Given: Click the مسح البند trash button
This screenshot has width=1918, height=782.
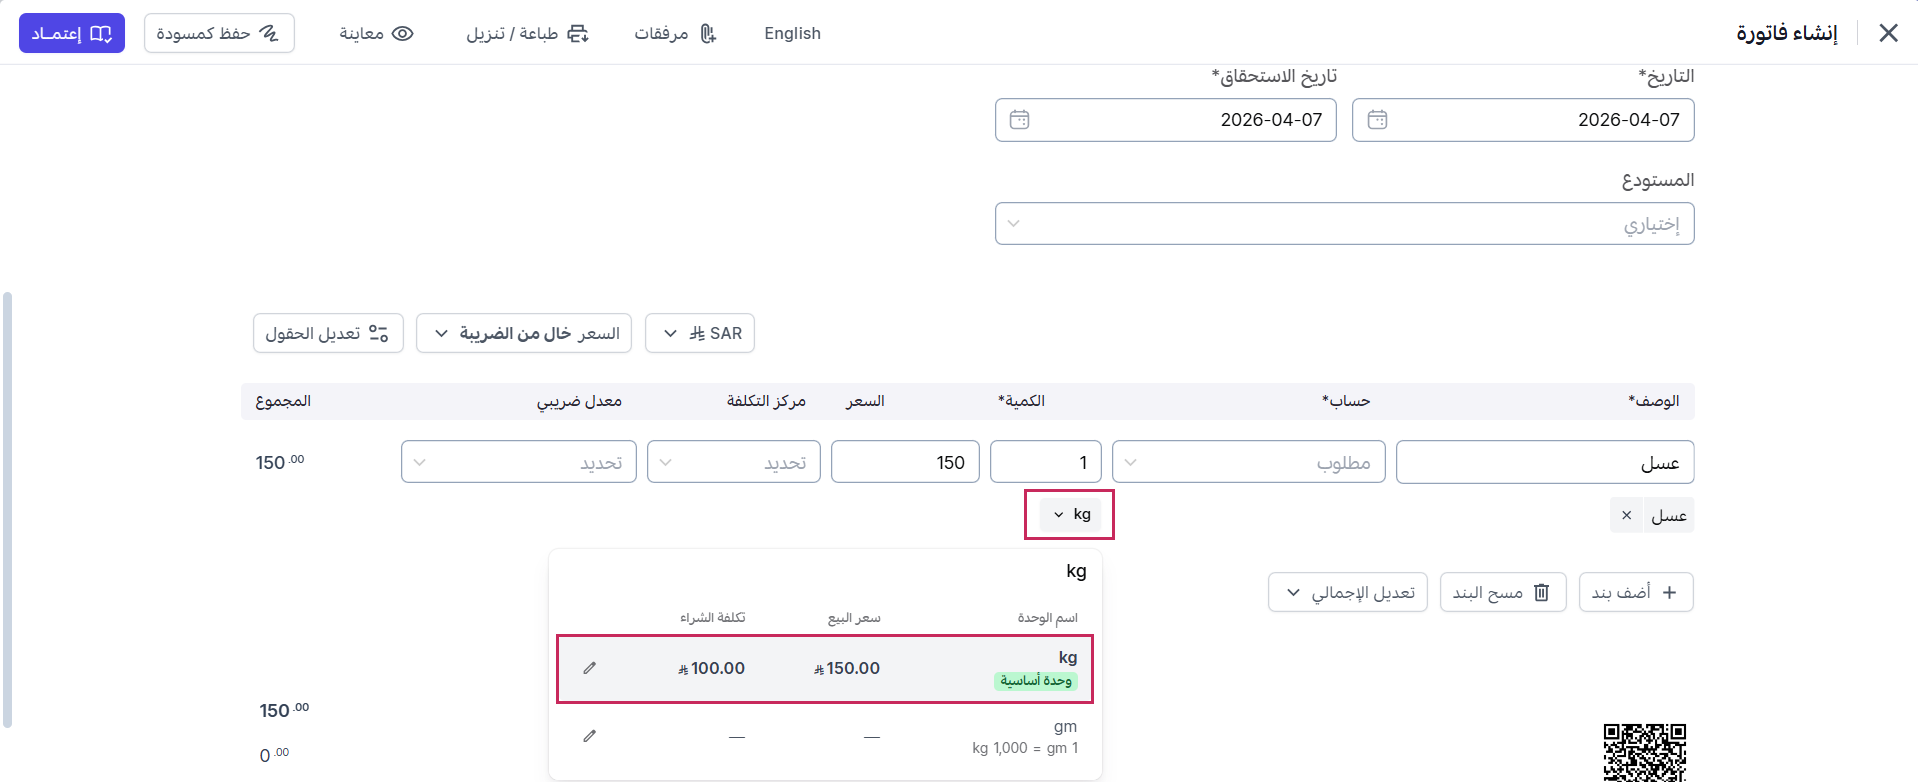Looking at the screenshot, I should tap(1502, 592).
